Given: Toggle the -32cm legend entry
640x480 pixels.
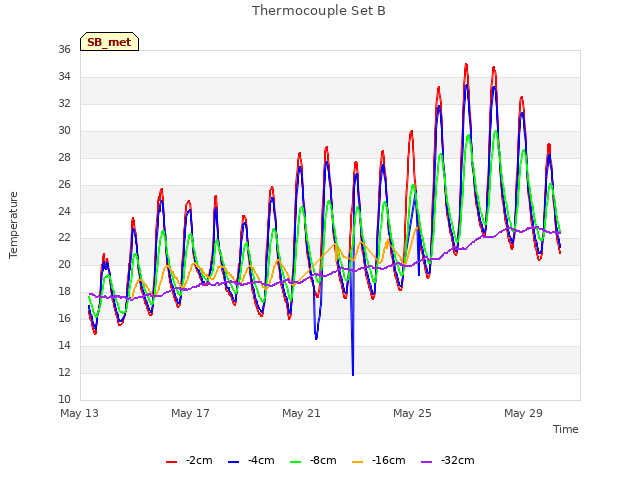Looking at the screenshot, I should coord(447,460).
